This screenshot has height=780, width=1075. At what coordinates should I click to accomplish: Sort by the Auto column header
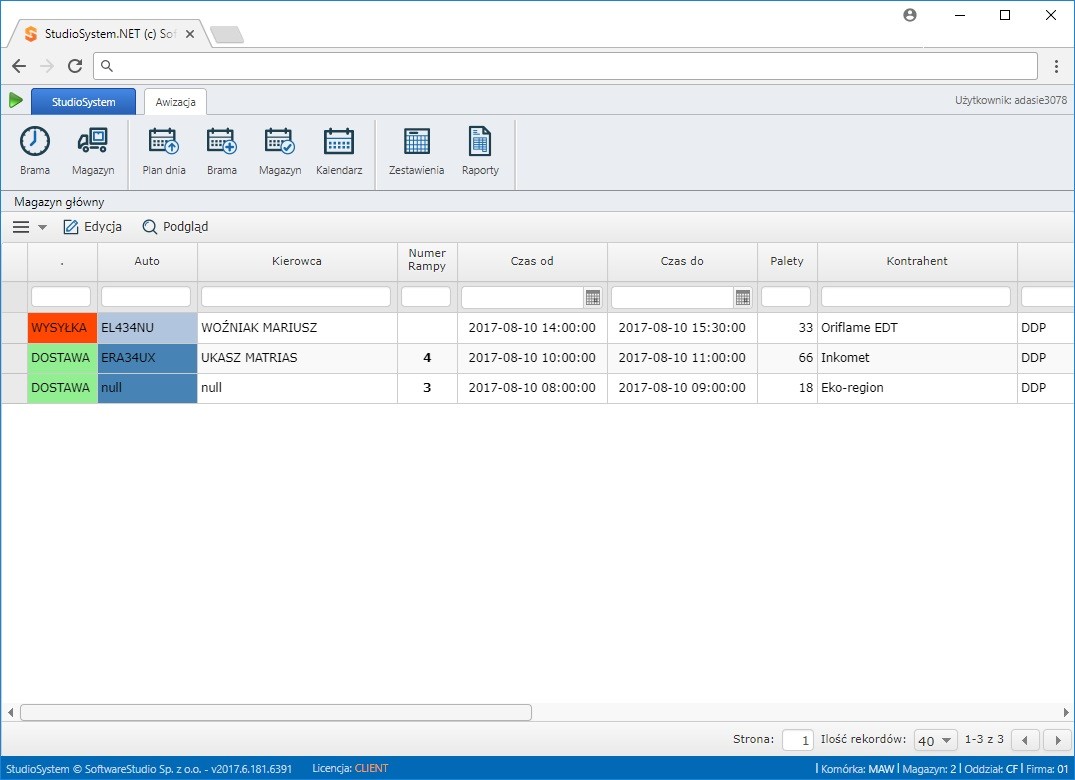pos(147,261)
